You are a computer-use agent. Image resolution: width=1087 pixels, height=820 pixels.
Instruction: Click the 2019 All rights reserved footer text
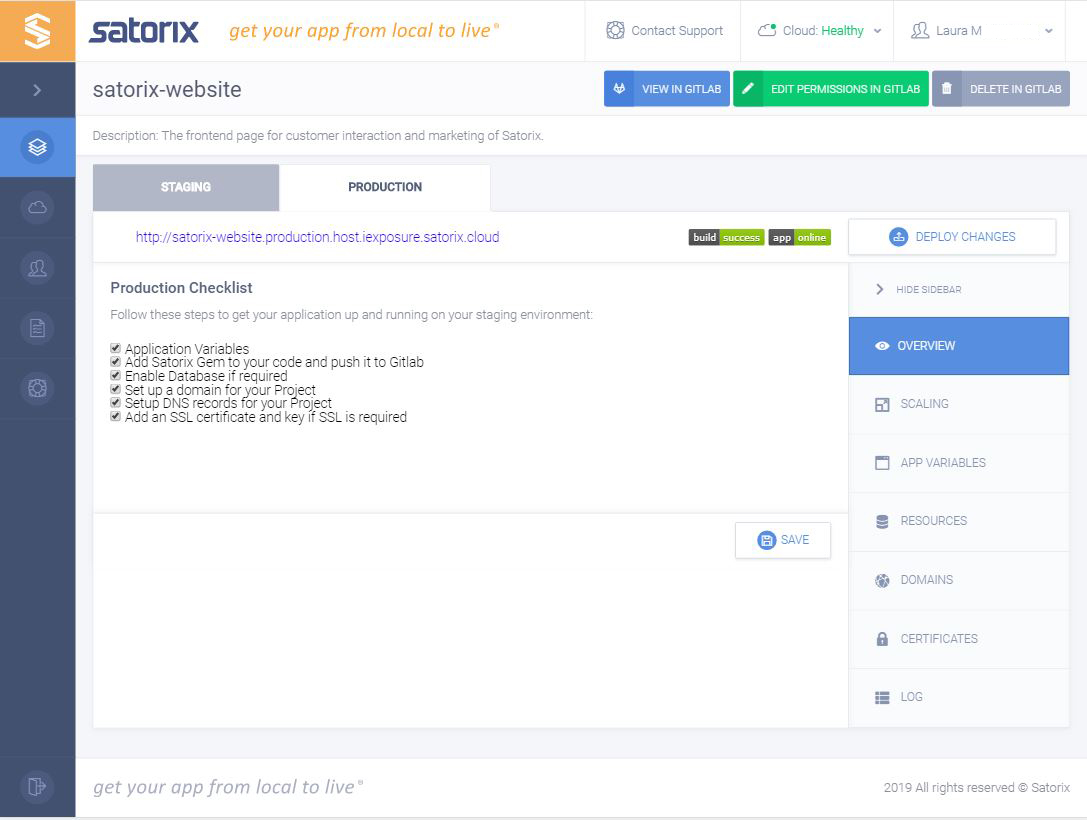click(x=977, y=787)
